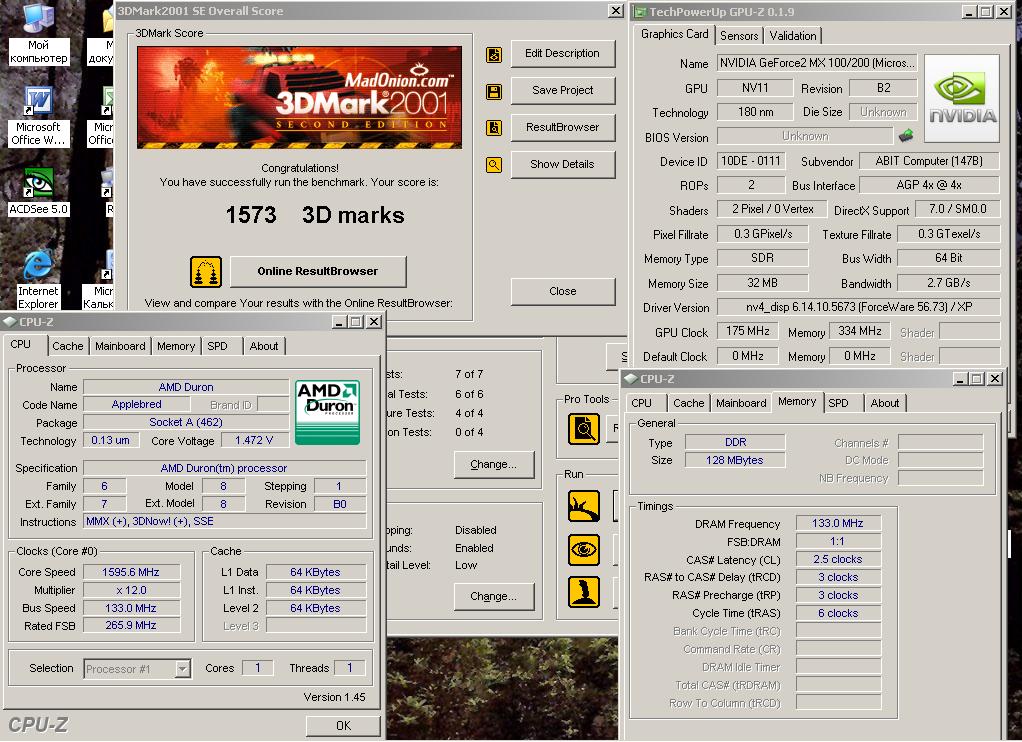
Task: Click the yellow eye icon under Run
Action: (x=583, y=549)
